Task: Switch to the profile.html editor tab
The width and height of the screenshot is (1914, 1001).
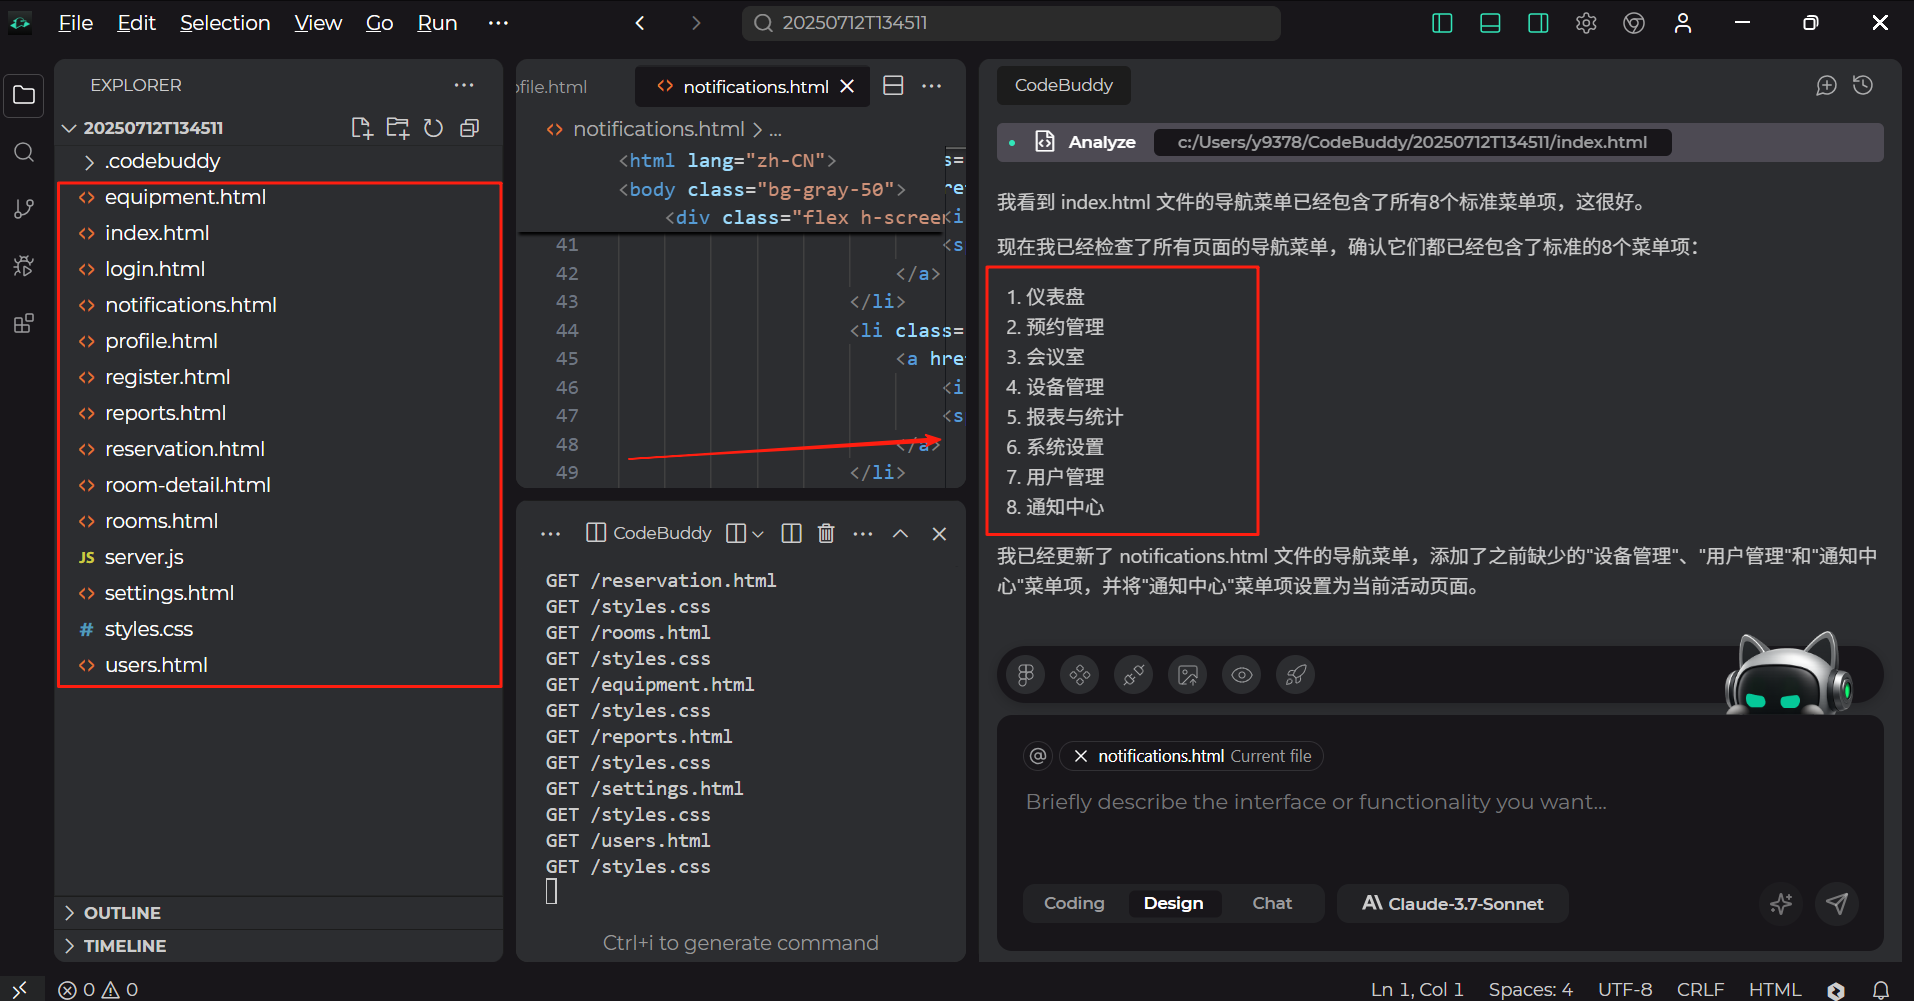Action: [x=553, y=87]
